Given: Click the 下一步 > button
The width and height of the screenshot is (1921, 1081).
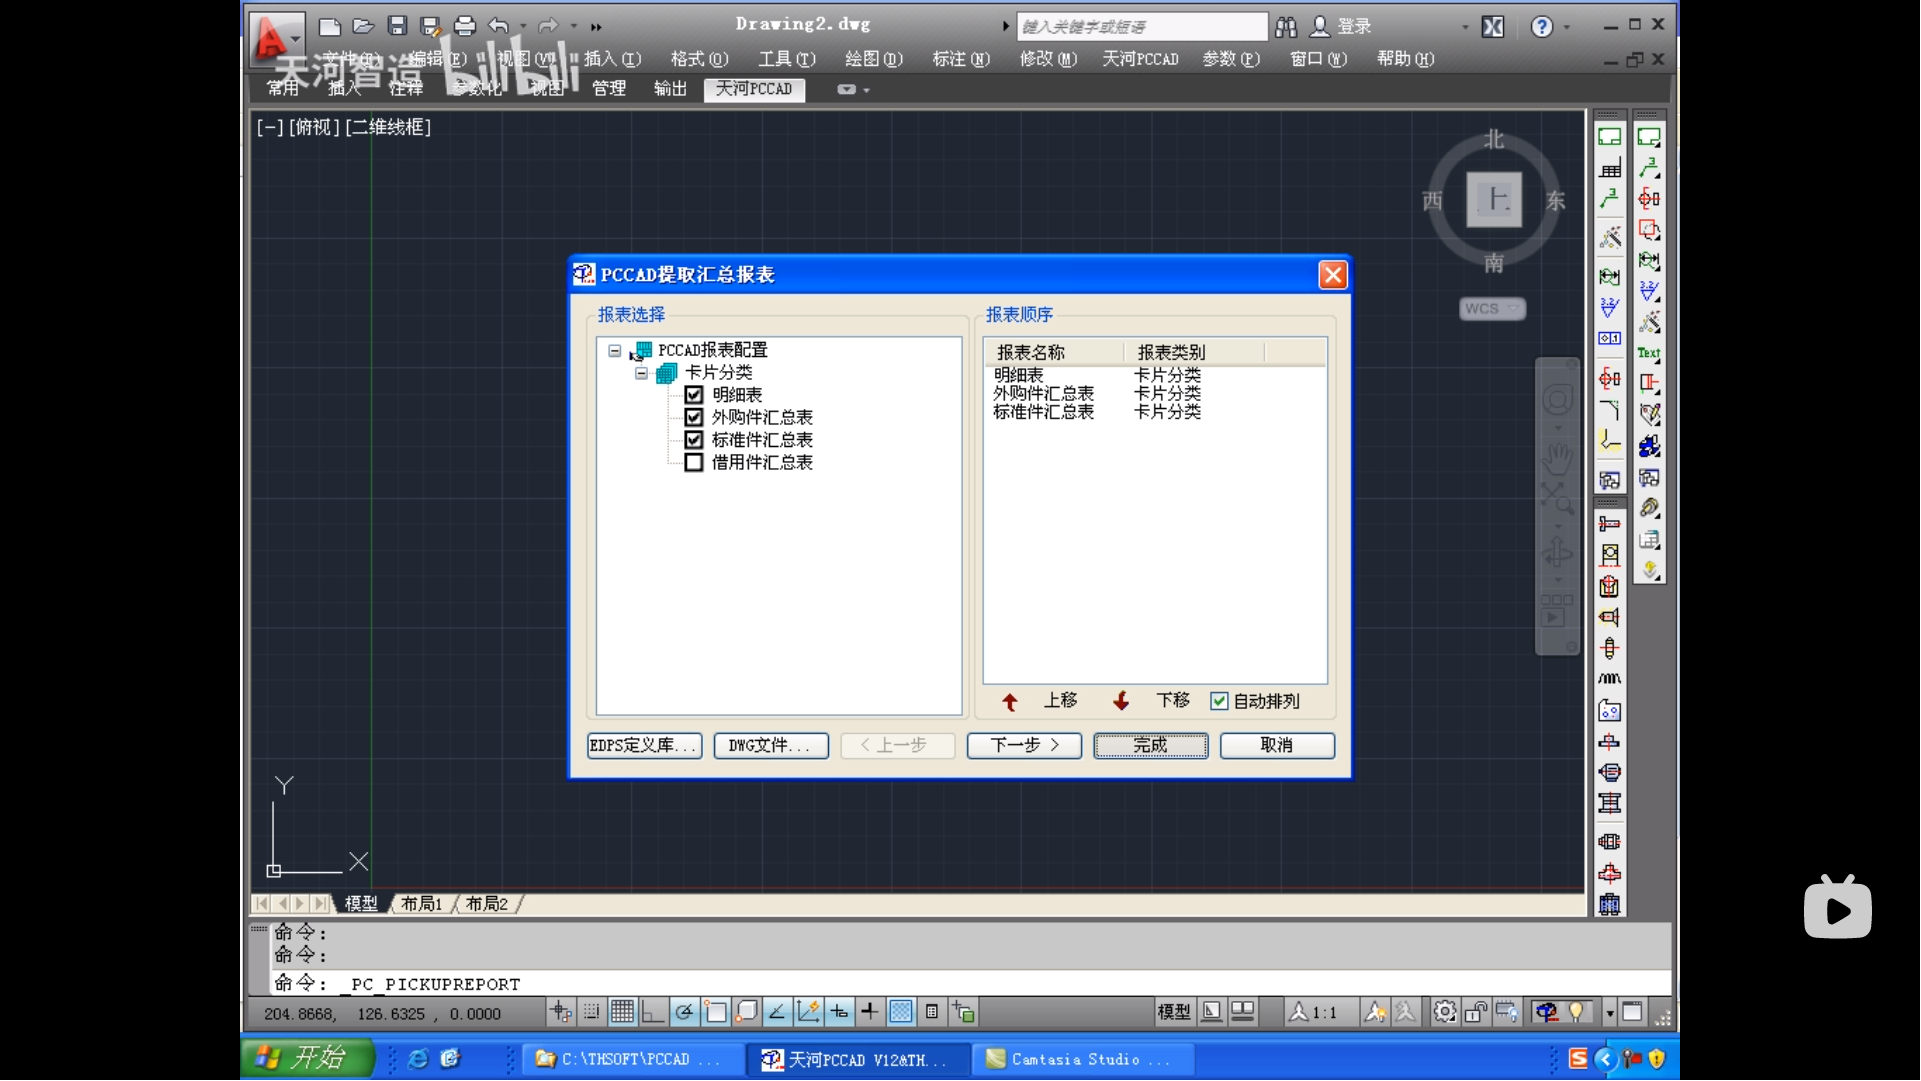Looking at the screenshot, I should coord(1024,746).
